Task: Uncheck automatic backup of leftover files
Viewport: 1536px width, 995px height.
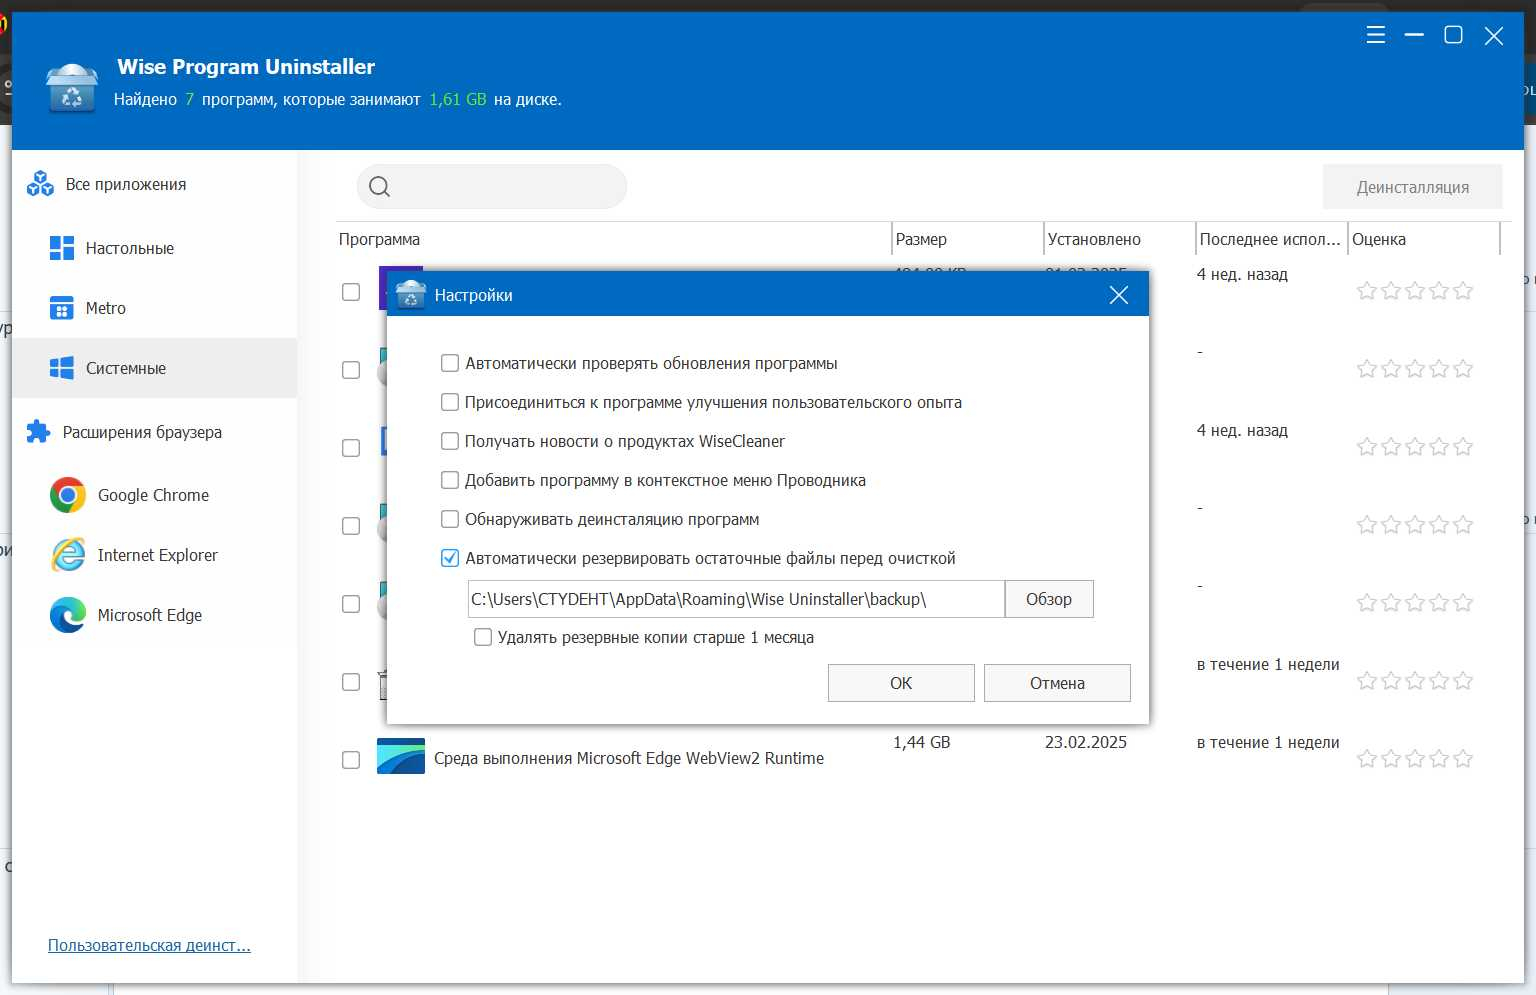Action: 450,558
